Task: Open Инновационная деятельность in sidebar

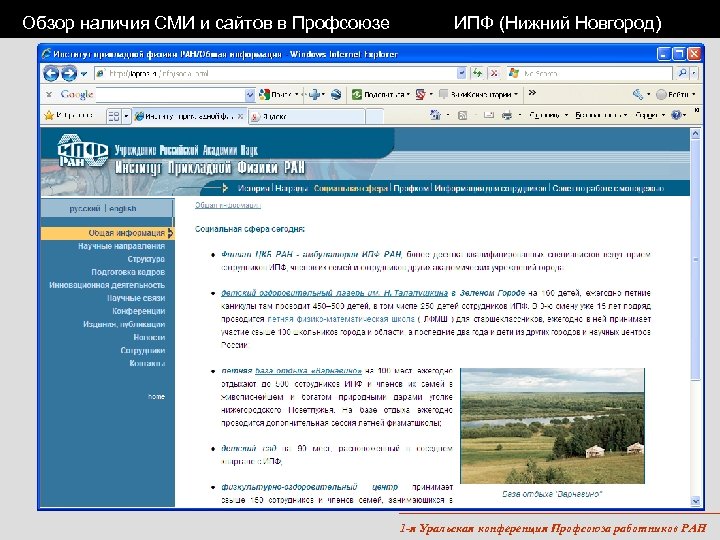Action: point(107,285)
